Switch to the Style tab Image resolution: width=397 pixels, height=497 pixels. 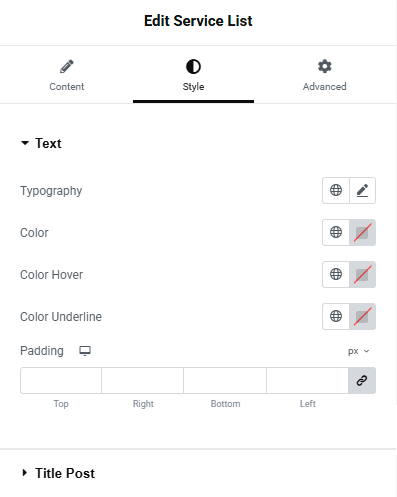click(193, 75)
